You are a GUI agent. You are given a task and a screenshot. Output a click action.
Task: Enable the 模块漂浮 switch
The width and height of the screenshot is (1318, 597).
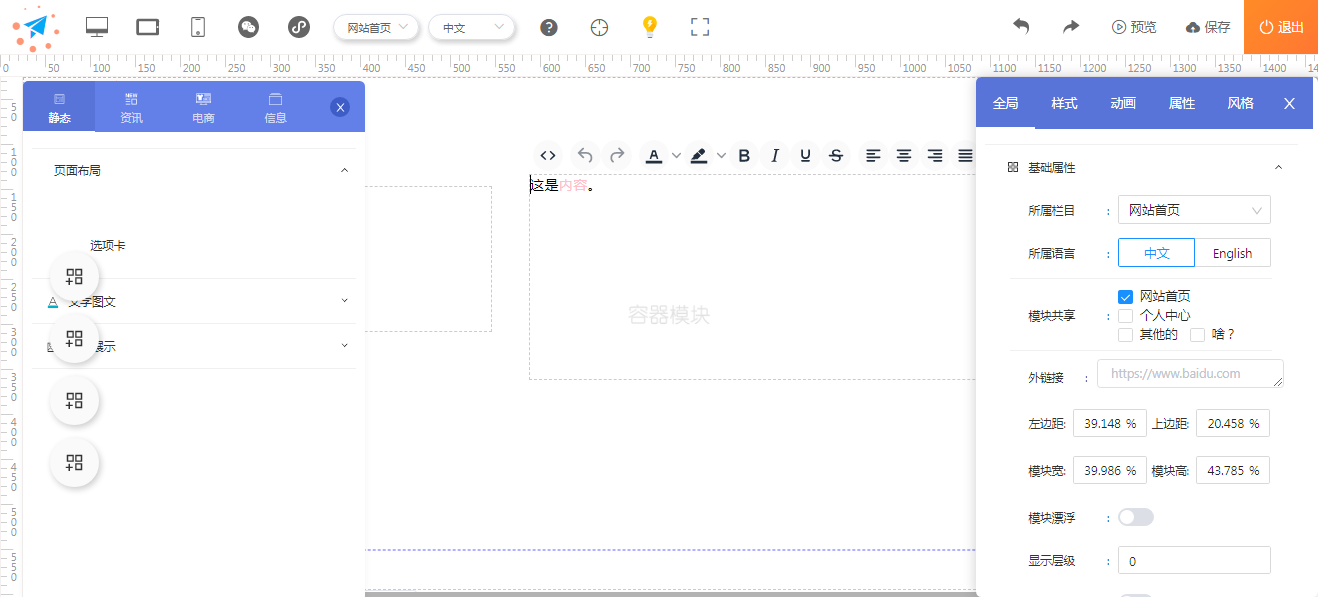(1136, 517)
